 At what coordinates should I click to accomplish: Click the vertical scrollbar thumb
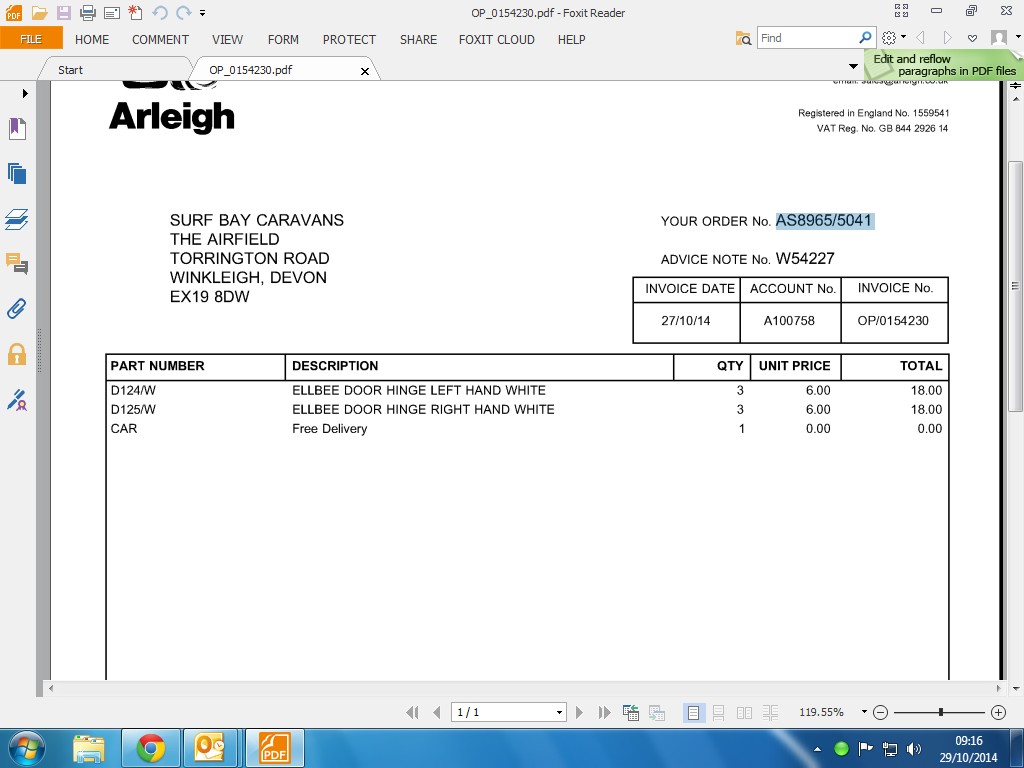click(x=1015, y=286)
